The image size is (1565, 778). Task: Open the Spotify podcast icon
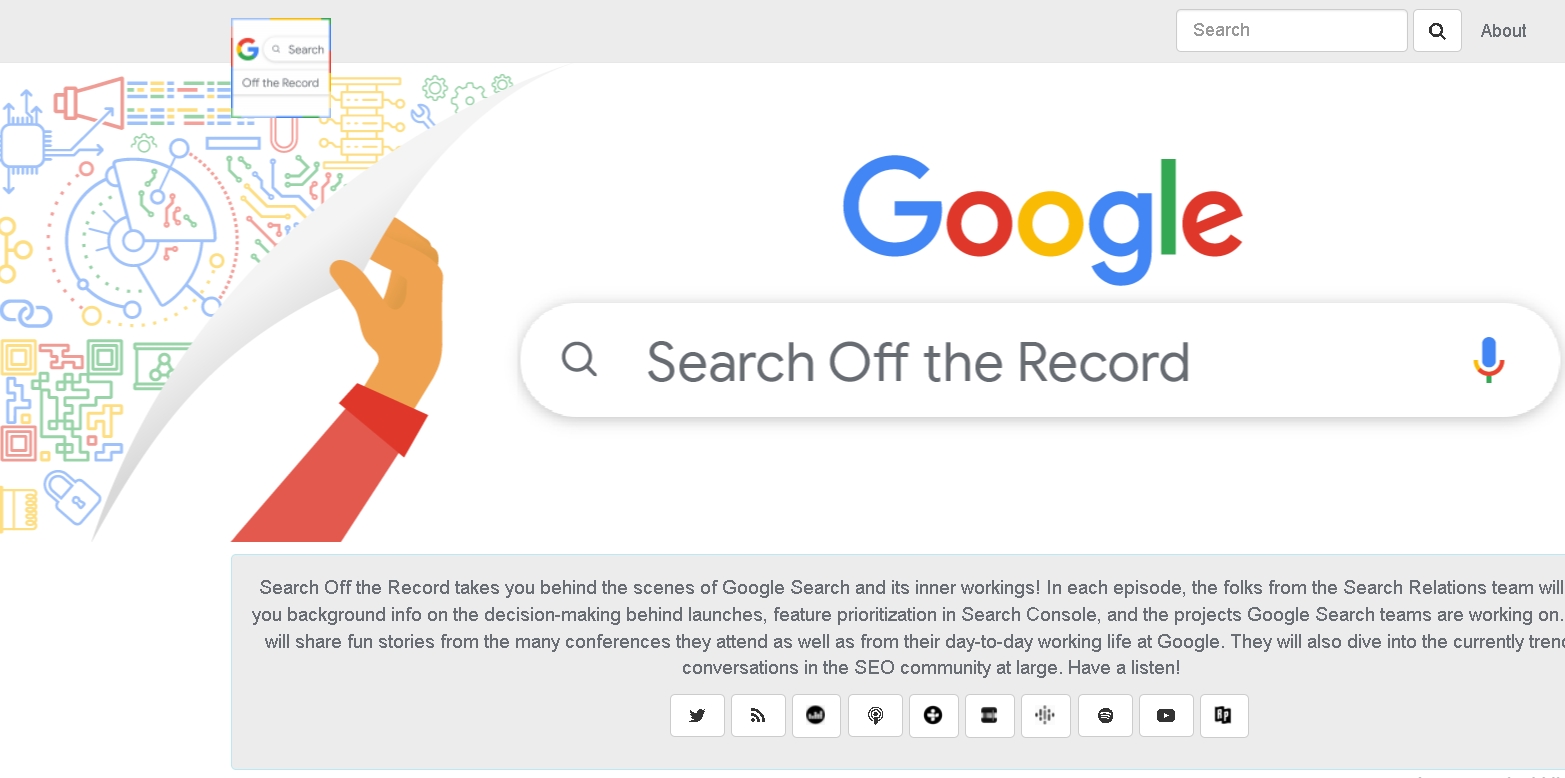pyautogui.click(x=1104, y=715)
